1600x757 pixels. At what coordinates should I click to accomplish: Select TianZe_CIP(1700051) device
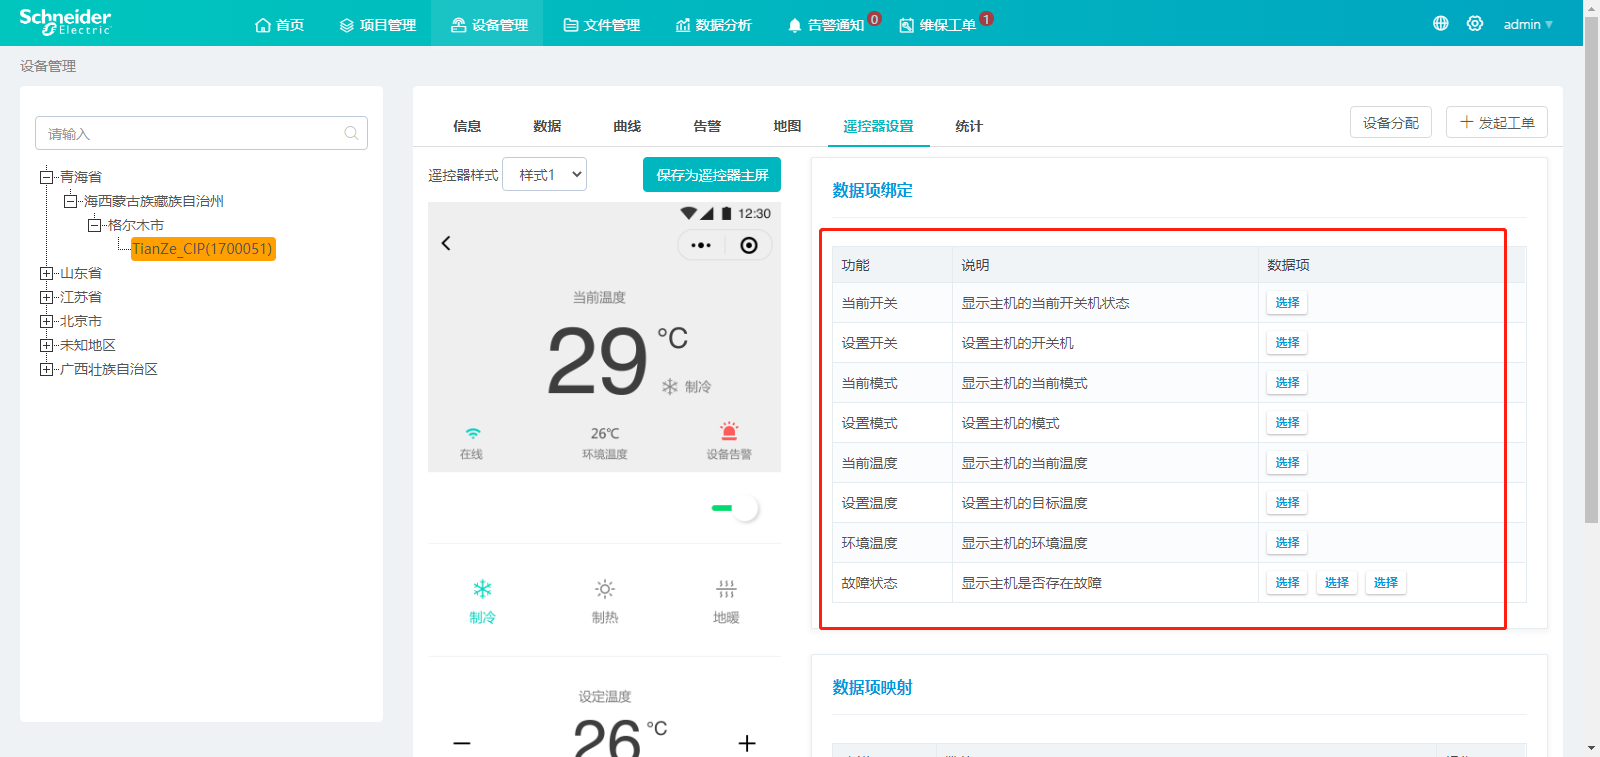[202, 249]
